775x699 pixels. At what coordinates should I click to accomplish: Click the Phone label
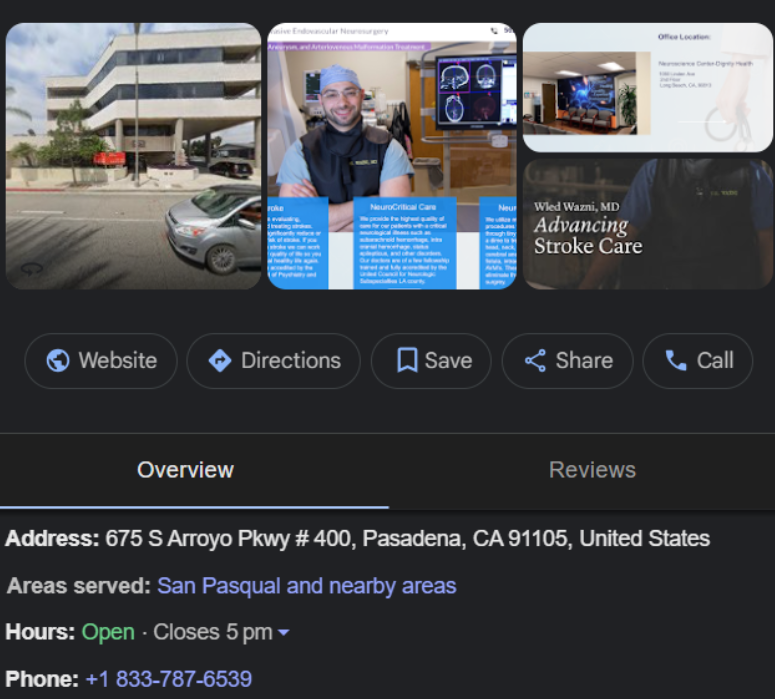pyautogui.click(x=42, y=679)
